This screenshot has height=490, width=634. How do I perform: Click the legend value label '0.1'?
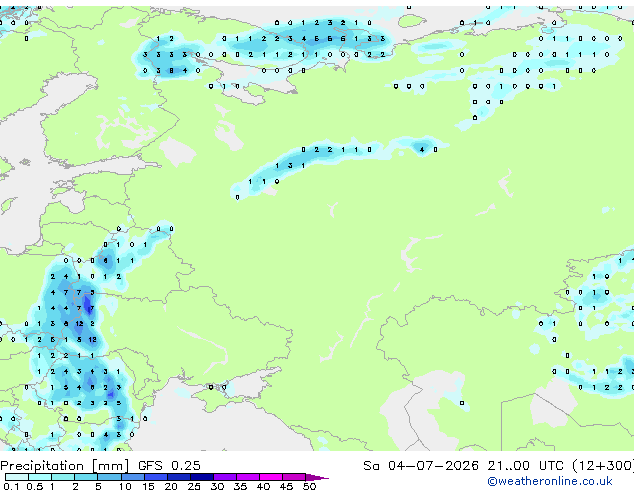[11, 486]
